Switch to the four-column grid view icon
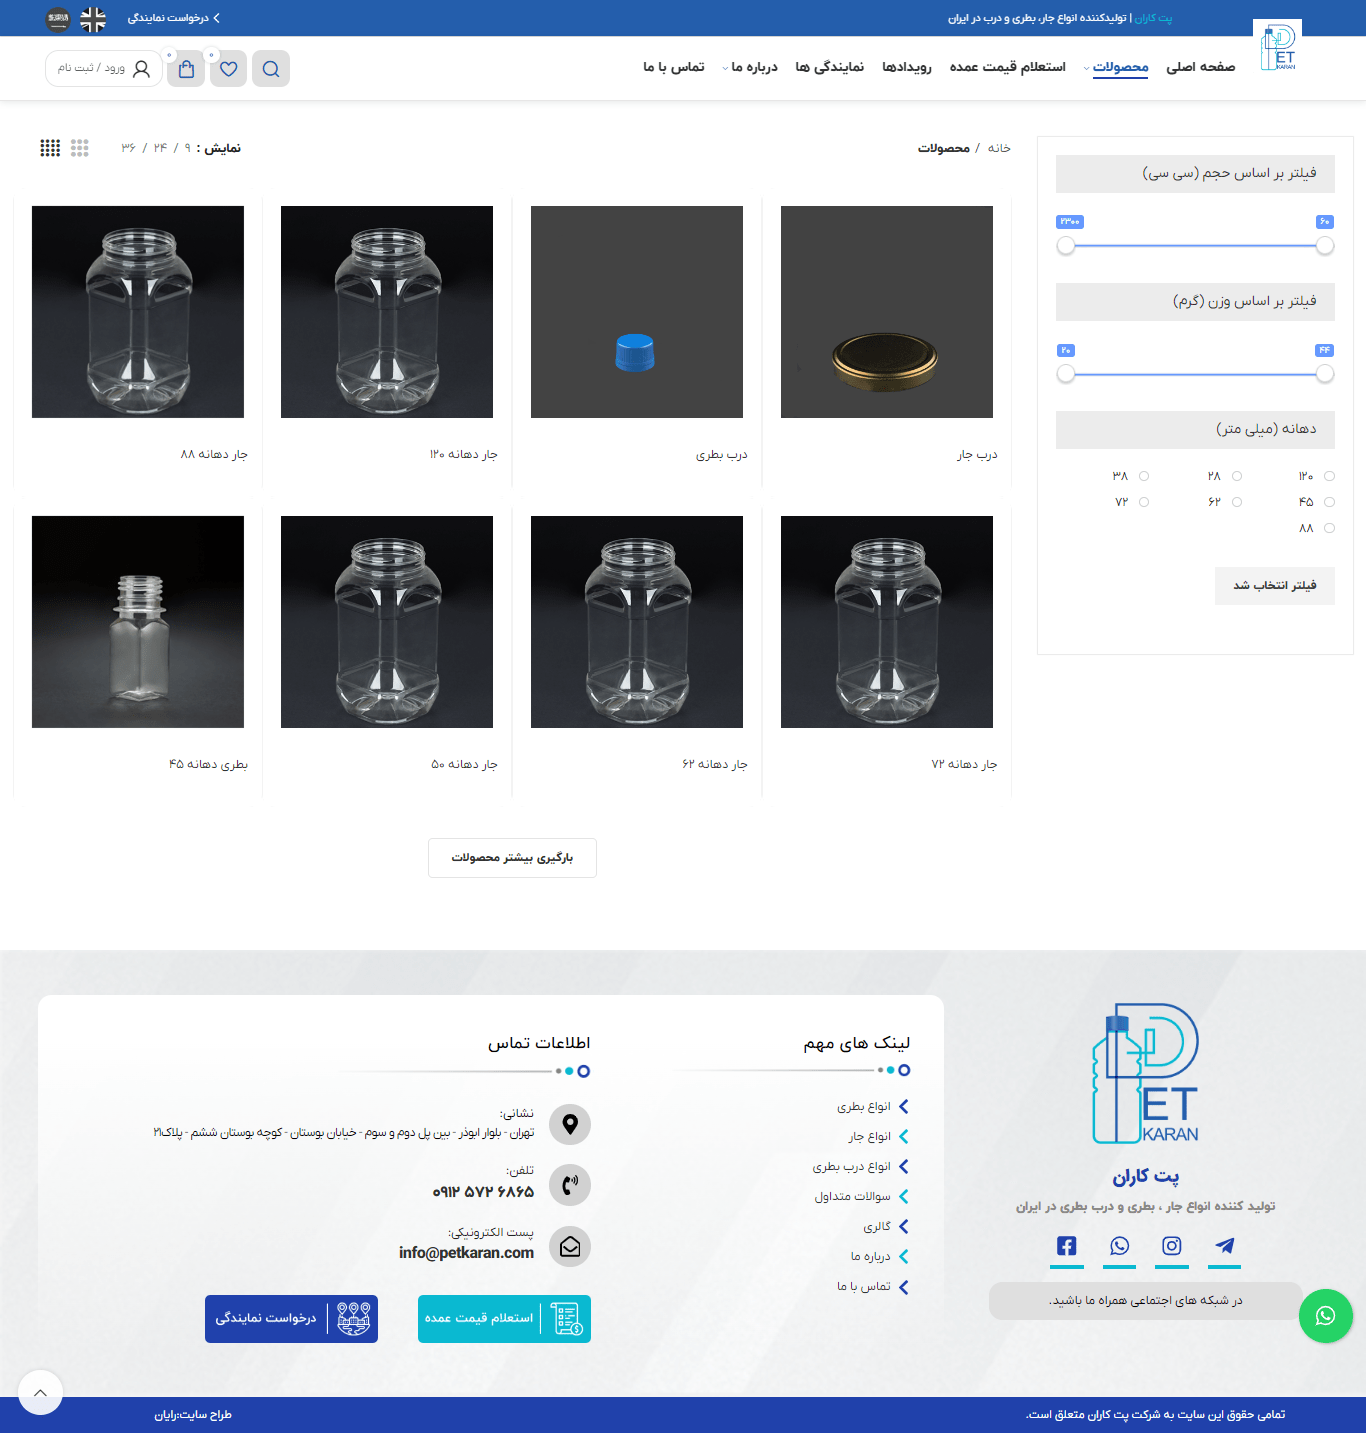This screenshot has width=1366, height=1433. 50,148
